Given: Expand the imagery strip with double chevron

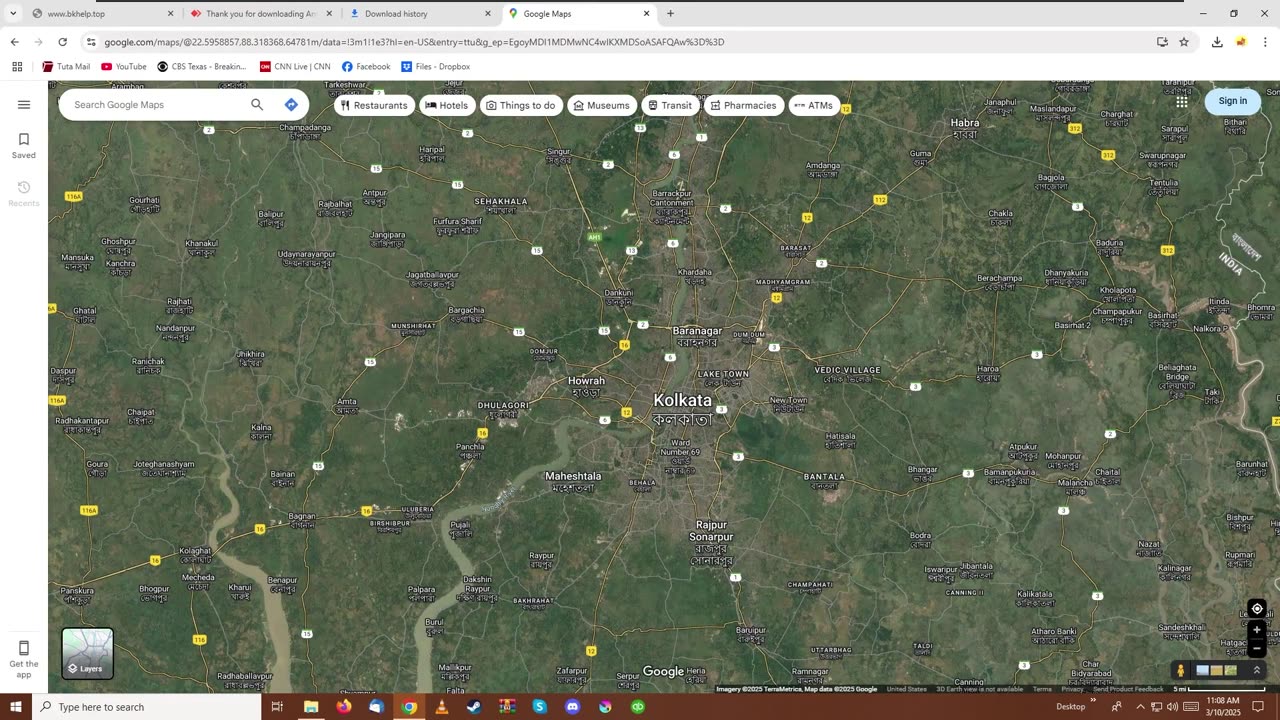Looking at the screenshot, I should (1257, 670).
